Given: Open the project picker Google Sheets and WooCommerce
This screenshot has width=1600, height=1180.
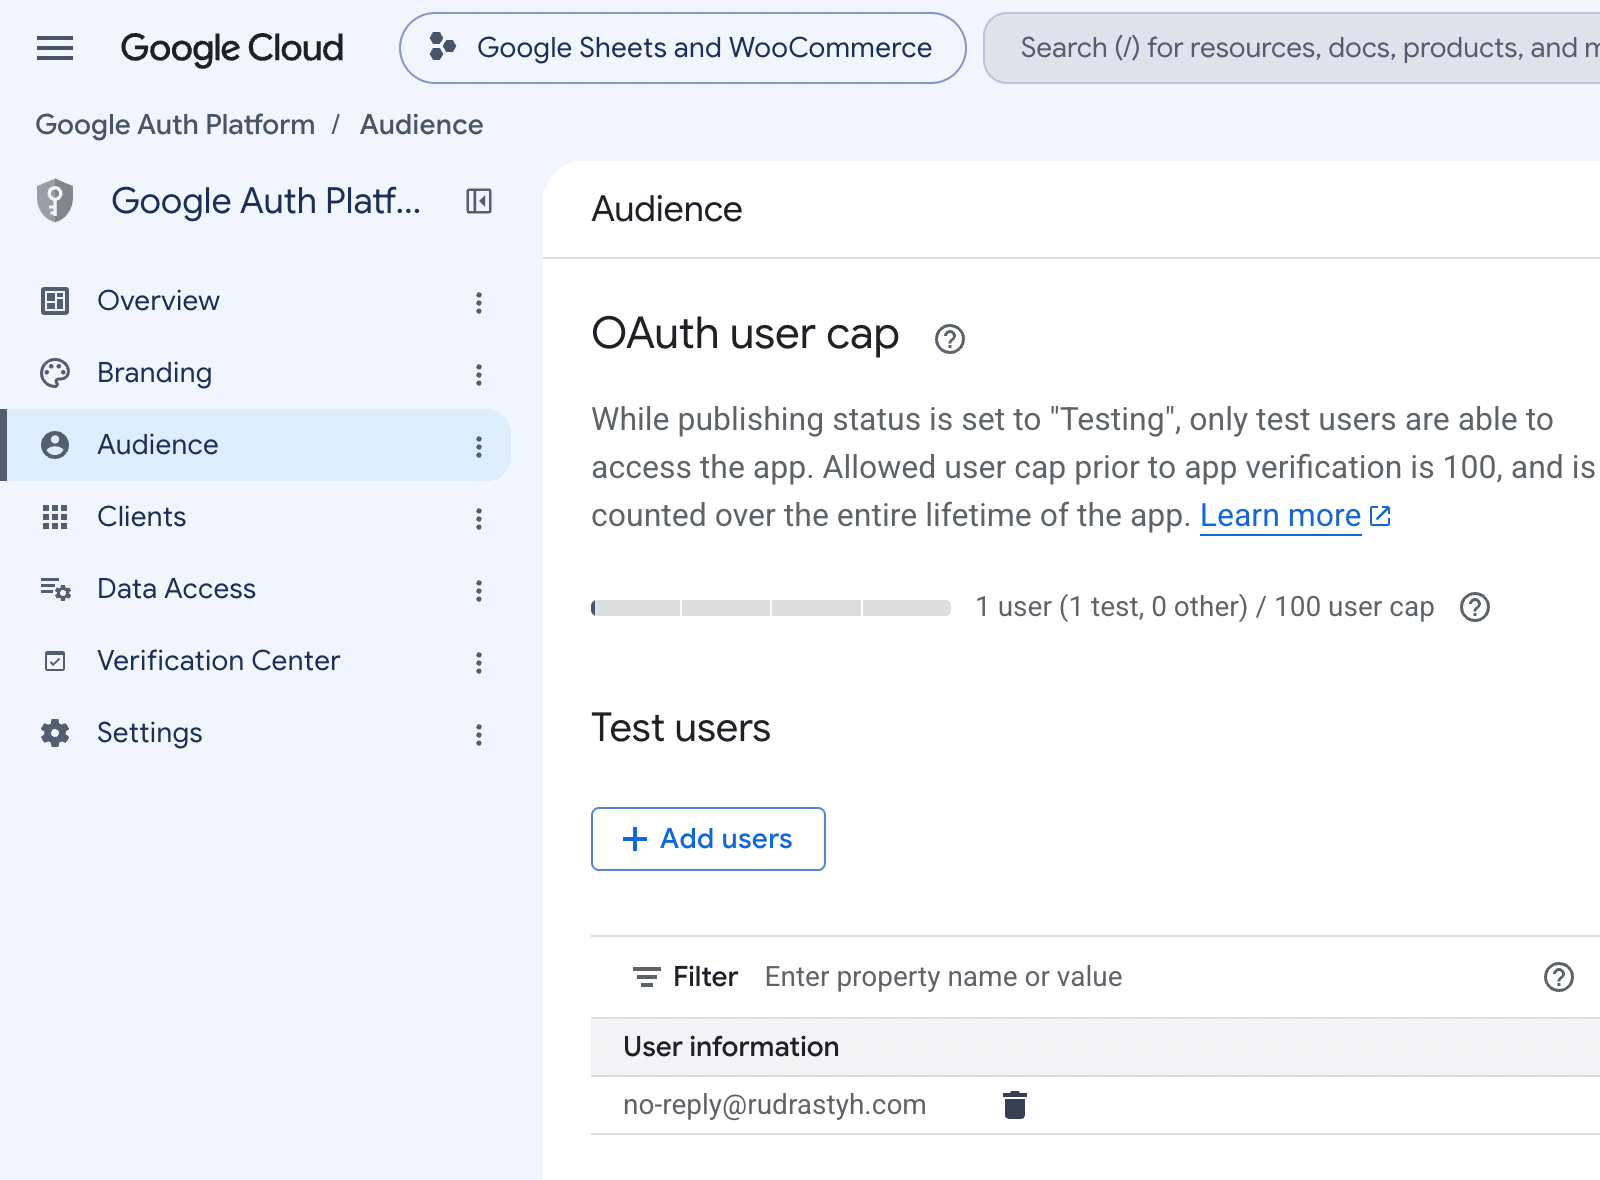Looking at the screenshot, I should click(683, 48).
